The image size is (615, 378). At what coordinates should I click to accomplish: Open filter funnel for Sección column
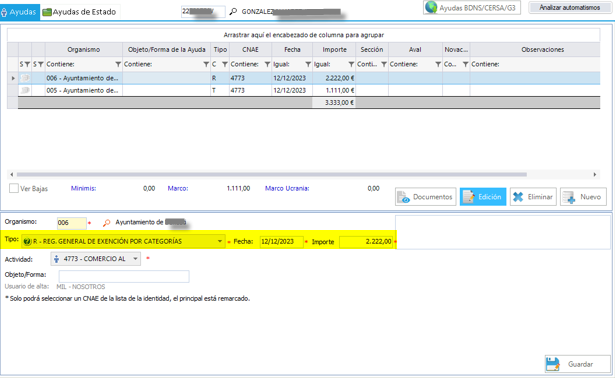(x=384, y=64)
